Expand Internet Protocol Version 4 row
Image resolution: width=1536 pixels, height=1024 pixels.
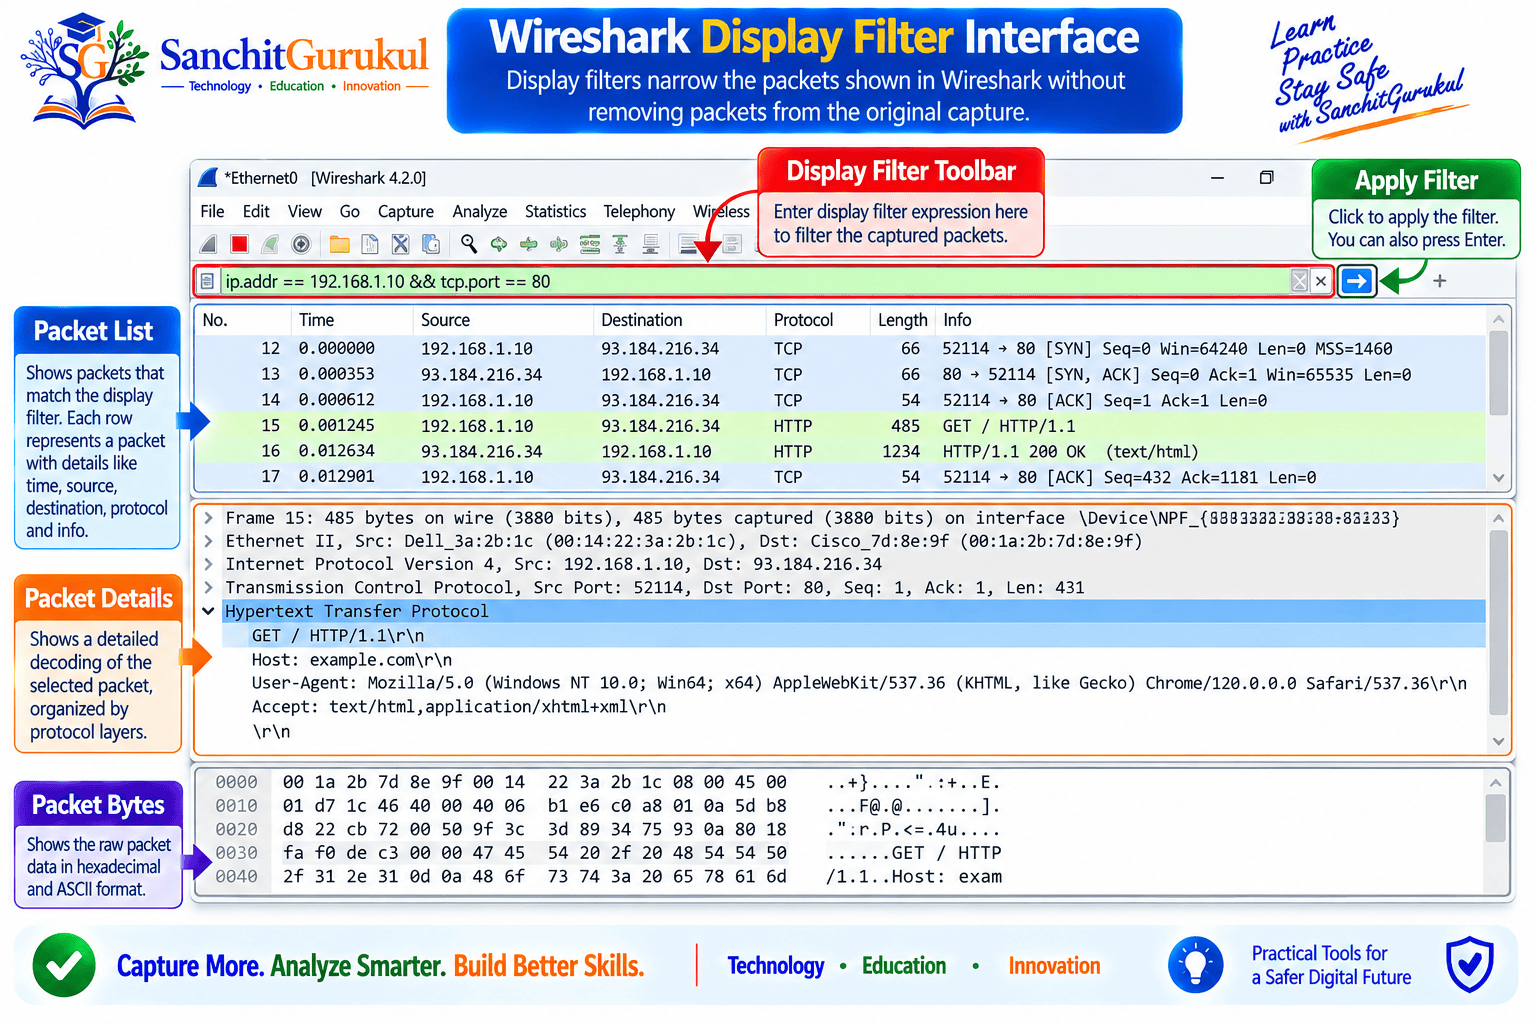208,564
